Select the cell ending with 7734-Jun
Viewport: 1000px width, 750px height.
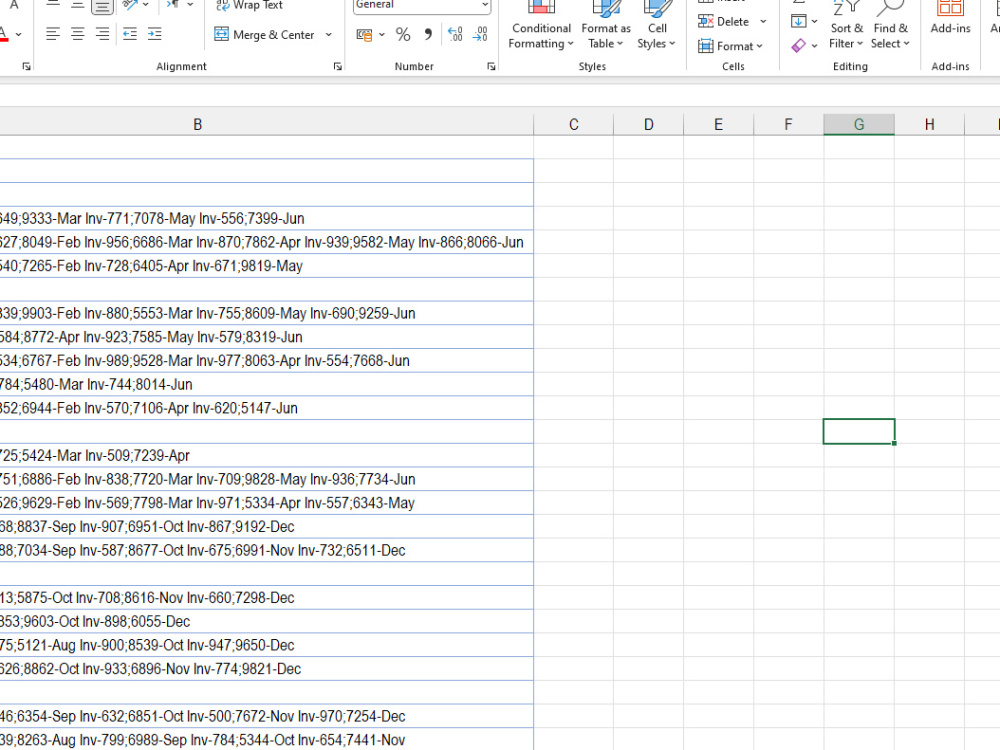click(x=267, y=480)
